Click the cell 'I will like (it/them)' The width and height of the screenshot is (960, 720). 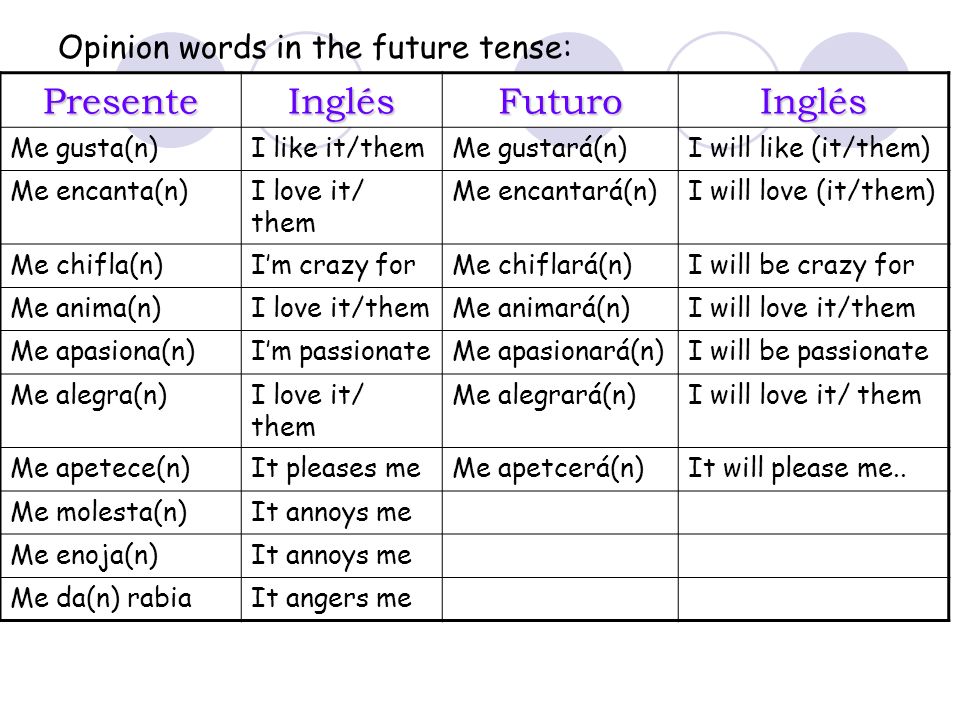813,149
